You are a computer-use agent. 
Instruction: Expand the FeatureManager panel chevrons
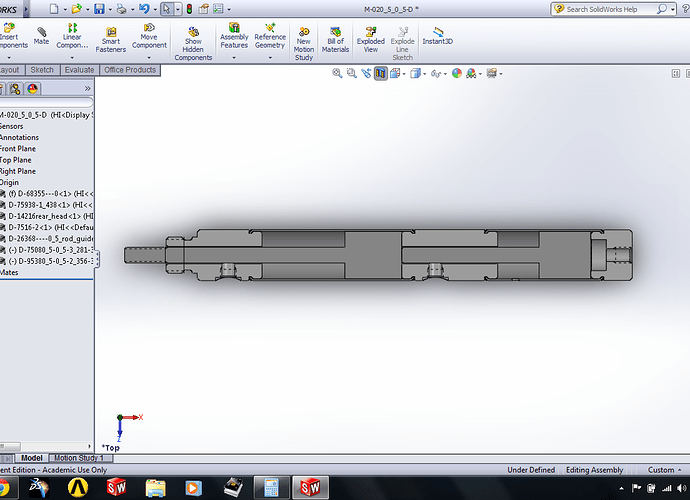(x=87, y=88)
